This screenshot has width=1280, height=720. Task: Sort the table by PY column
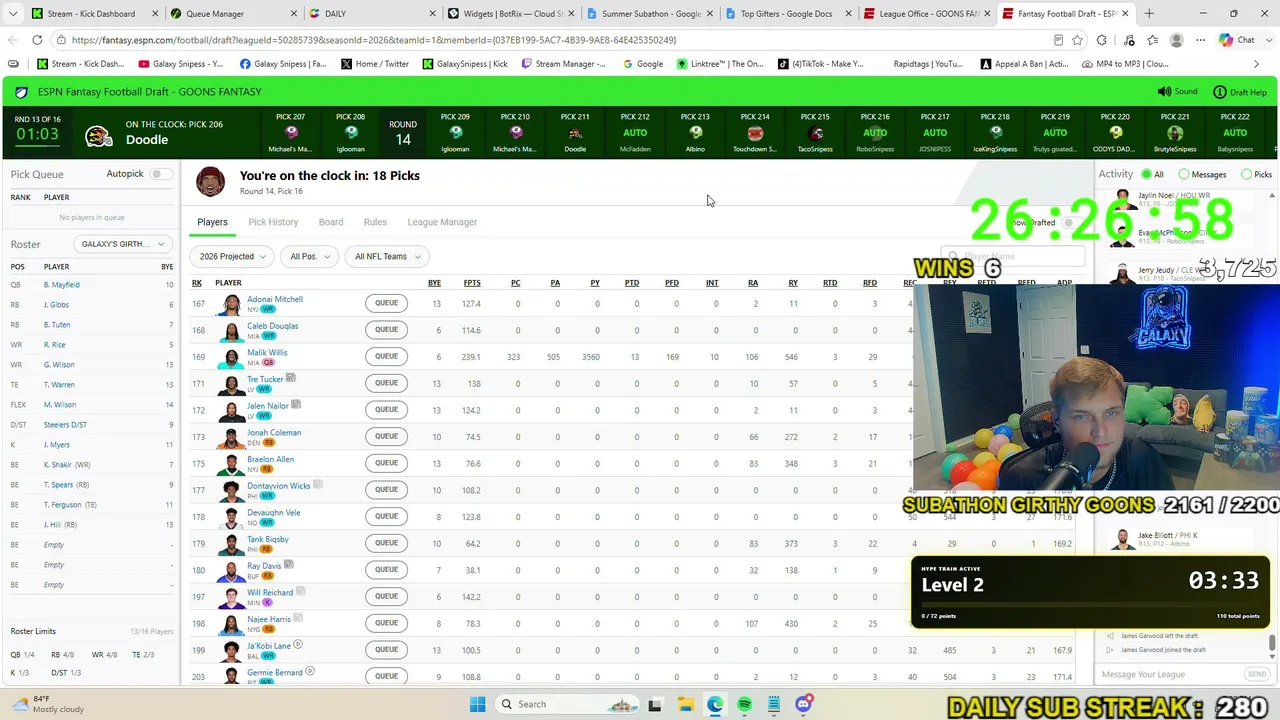(x=595, y=283)
